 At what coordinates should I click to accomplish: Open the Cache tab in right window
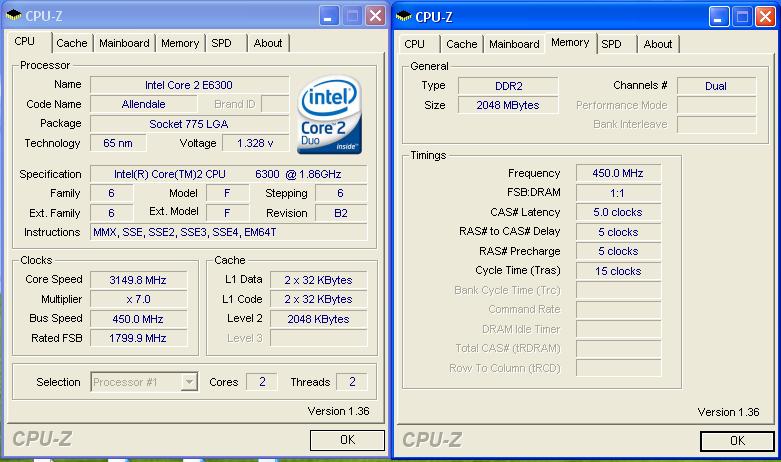[x=462, y=44]
